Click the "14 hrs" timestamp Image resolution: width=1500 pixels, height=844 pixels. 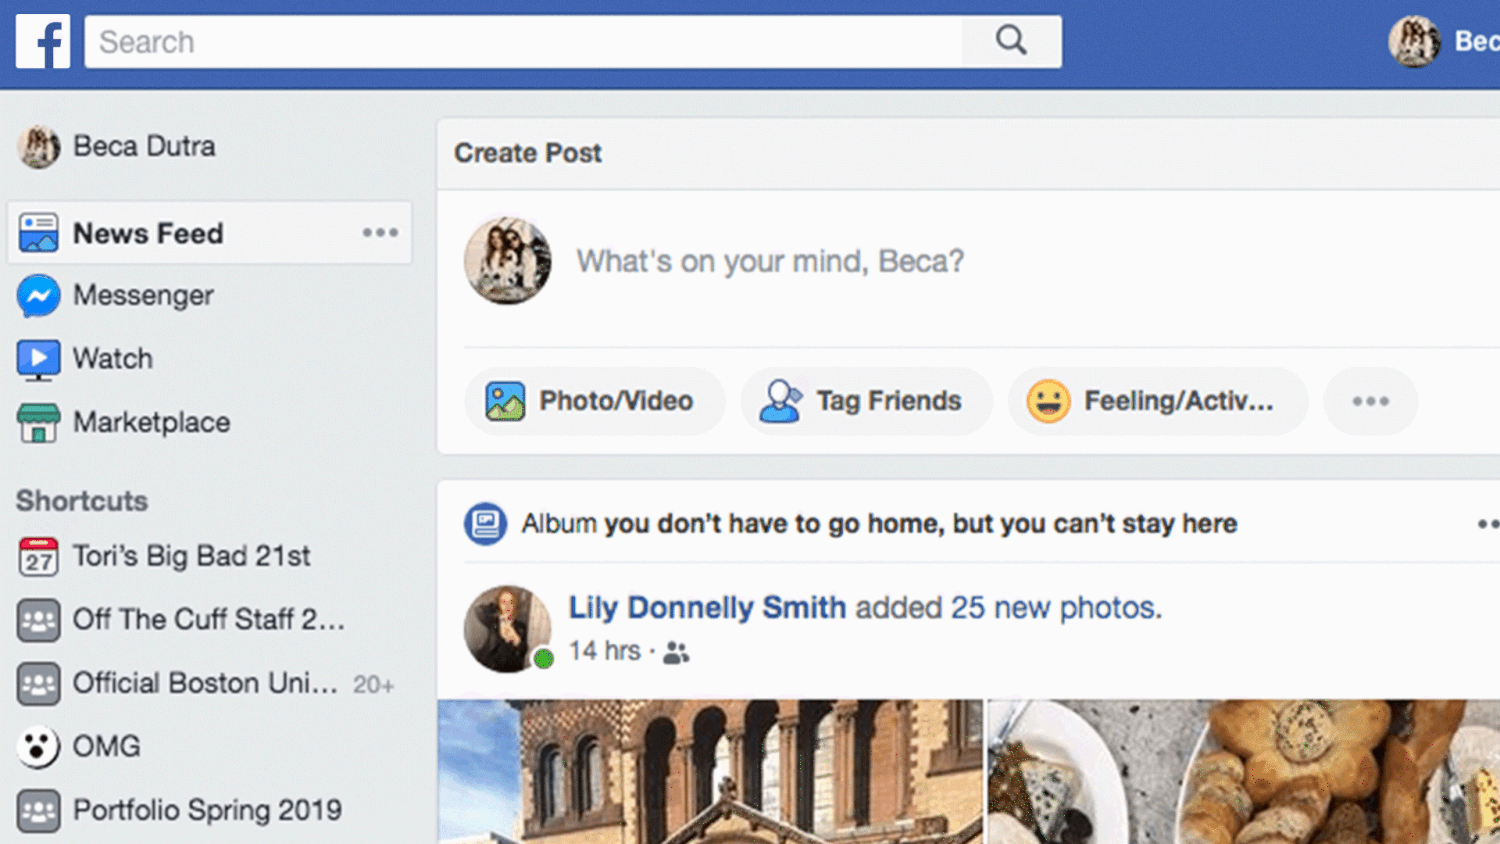tap(604, 651)
